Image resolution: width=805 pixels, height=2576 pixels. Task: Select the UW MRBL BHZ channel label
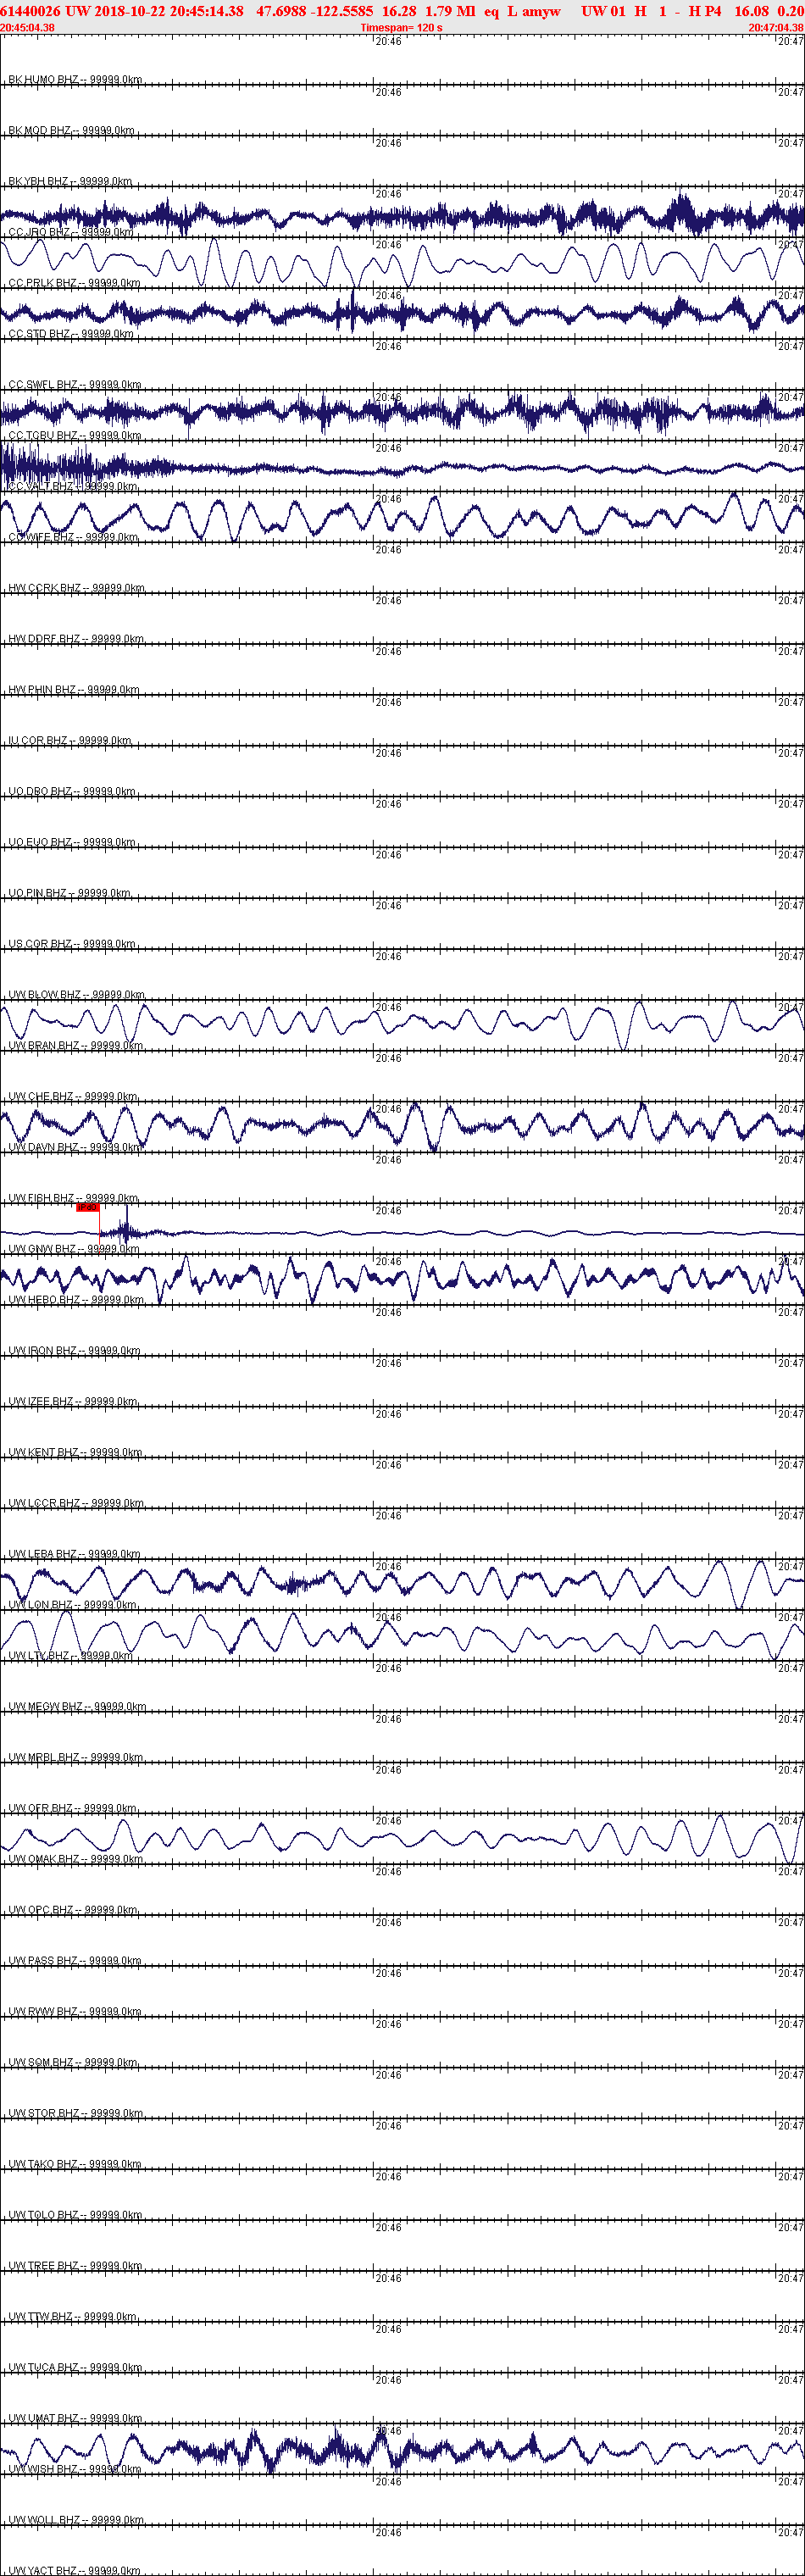[x=76, y=1756]
